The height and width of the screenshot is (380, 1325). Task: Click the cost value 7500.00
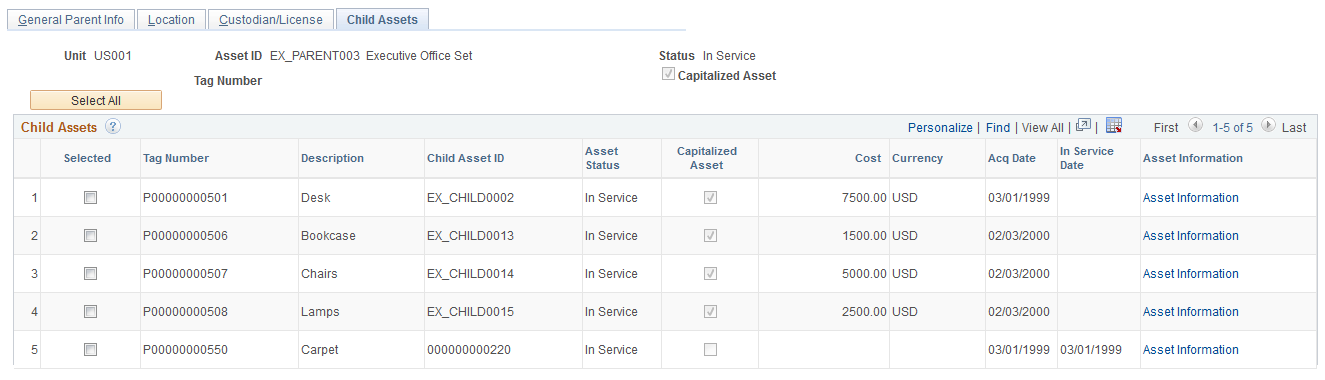pyautogui.click(x=864, y=198)
